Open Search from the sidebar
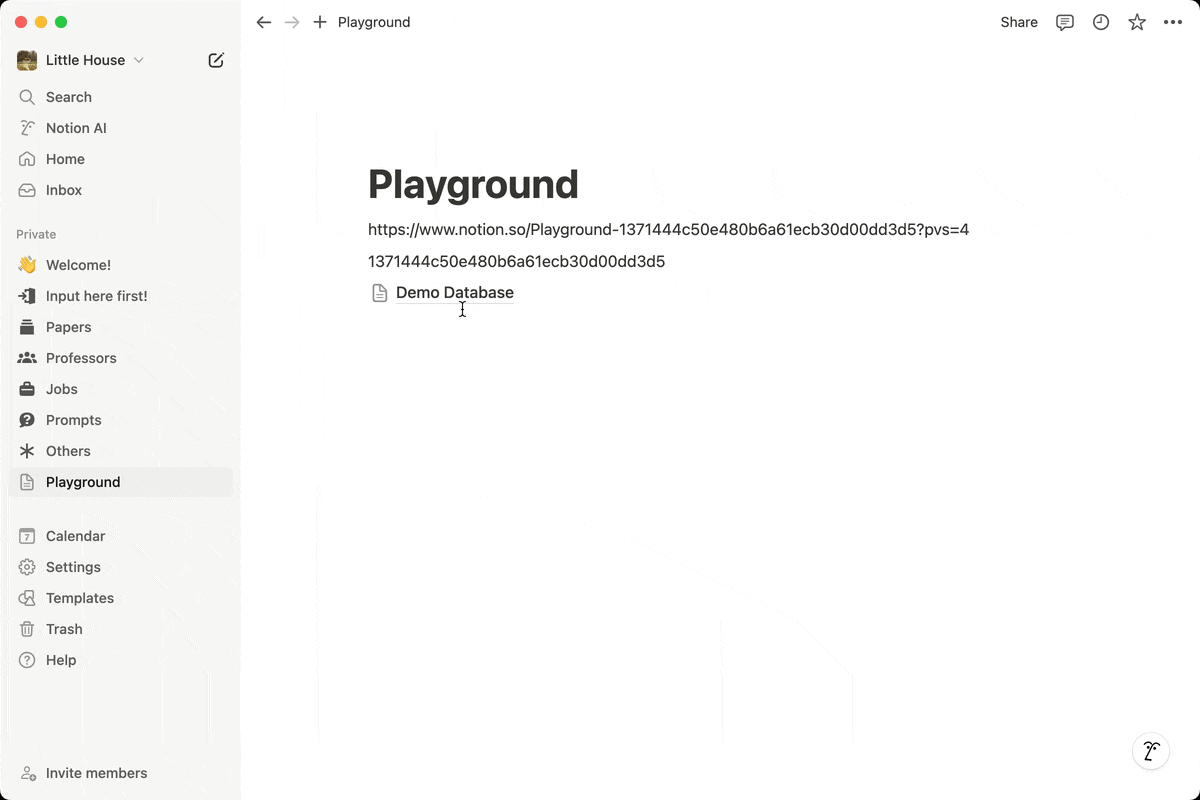Screen dimensions: 1200x800 (x=68, y=96)
